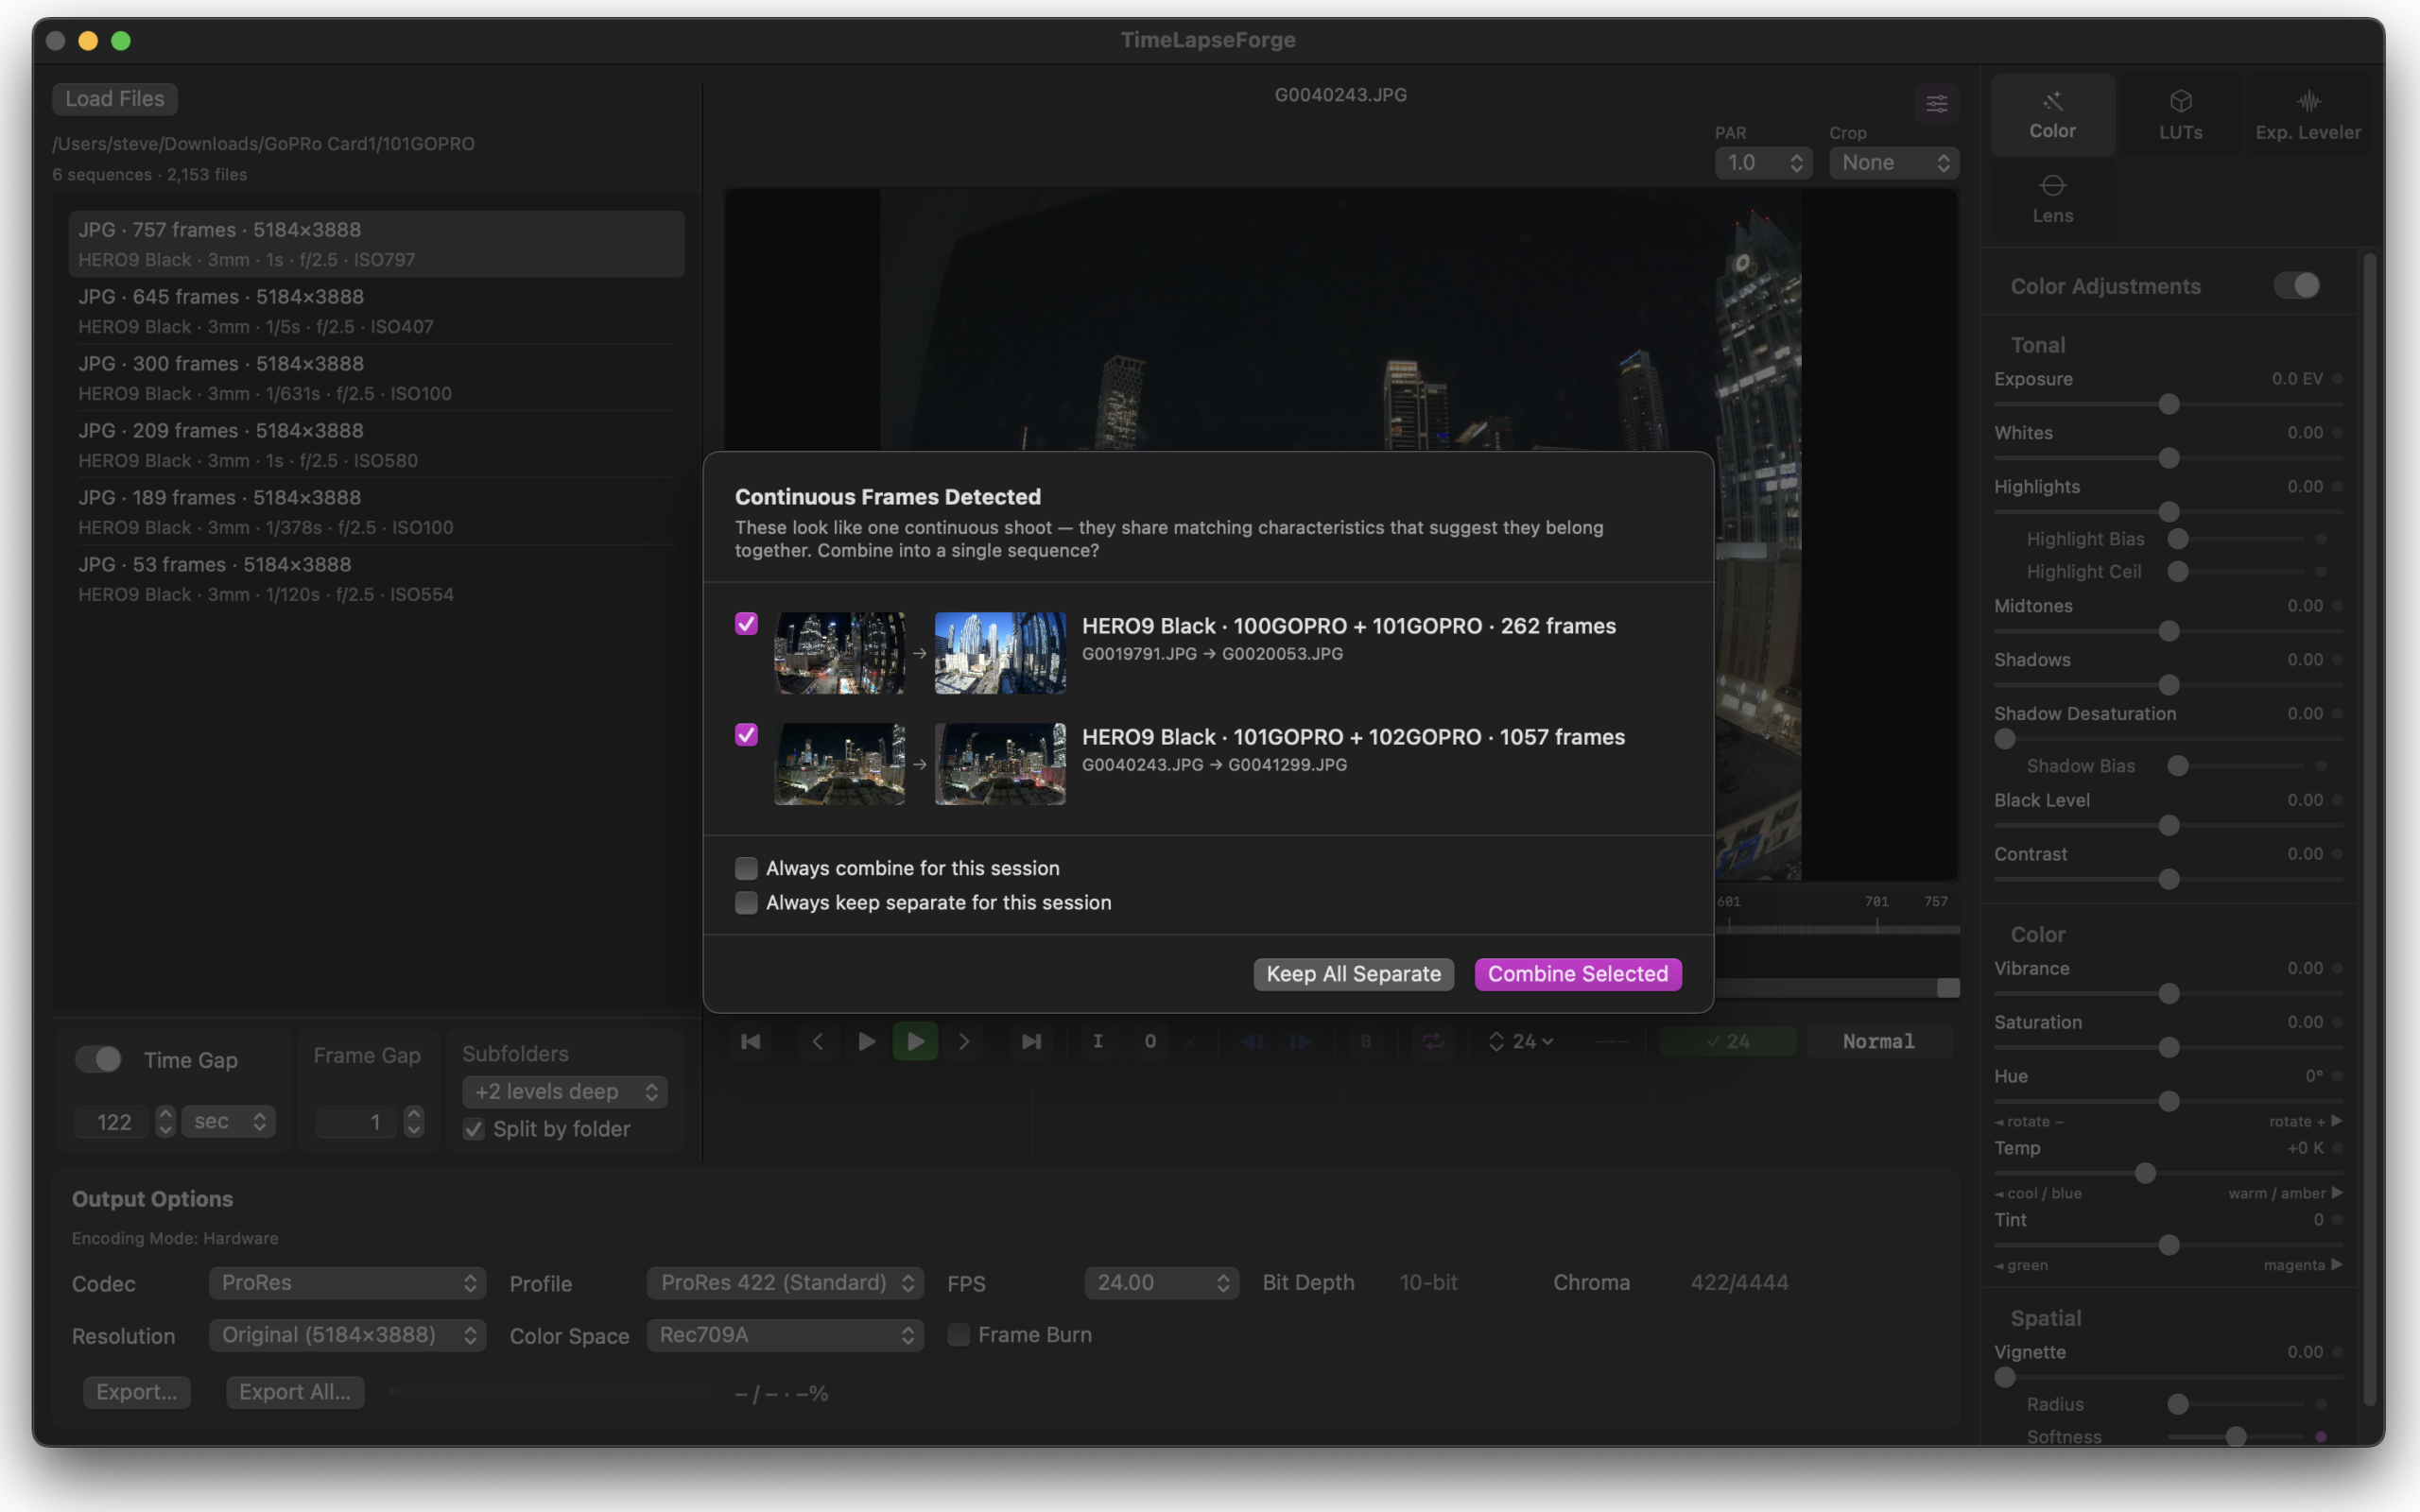The width and height of the screenshot is (2420, 1512).
Task: Click the gray play button
Action: coord(866,1041)
